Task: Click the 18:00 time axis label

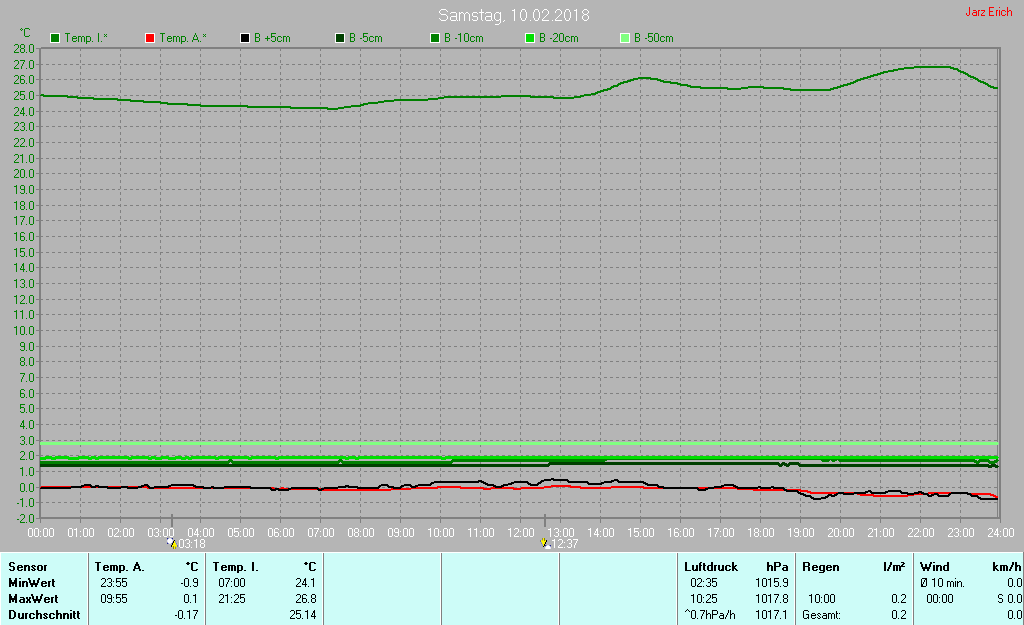Action: tap(760, 532)
